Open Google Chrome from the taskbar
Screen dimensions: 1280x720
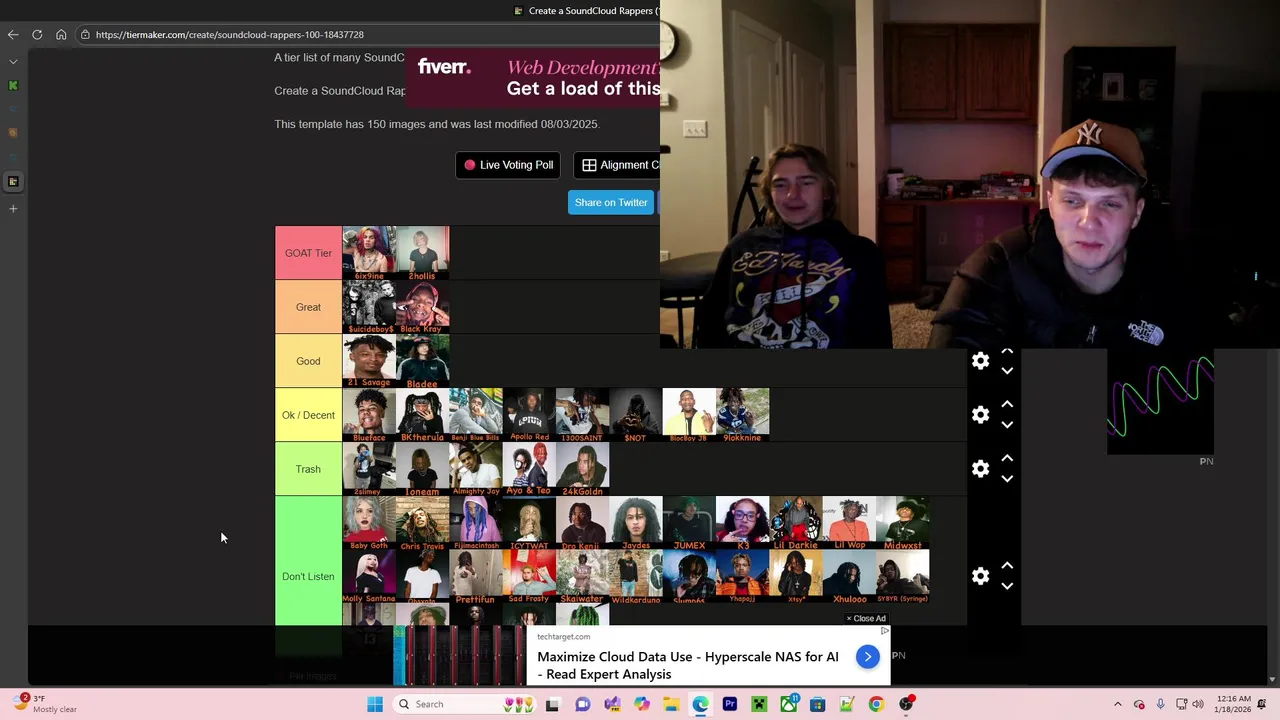pos(876,704)
